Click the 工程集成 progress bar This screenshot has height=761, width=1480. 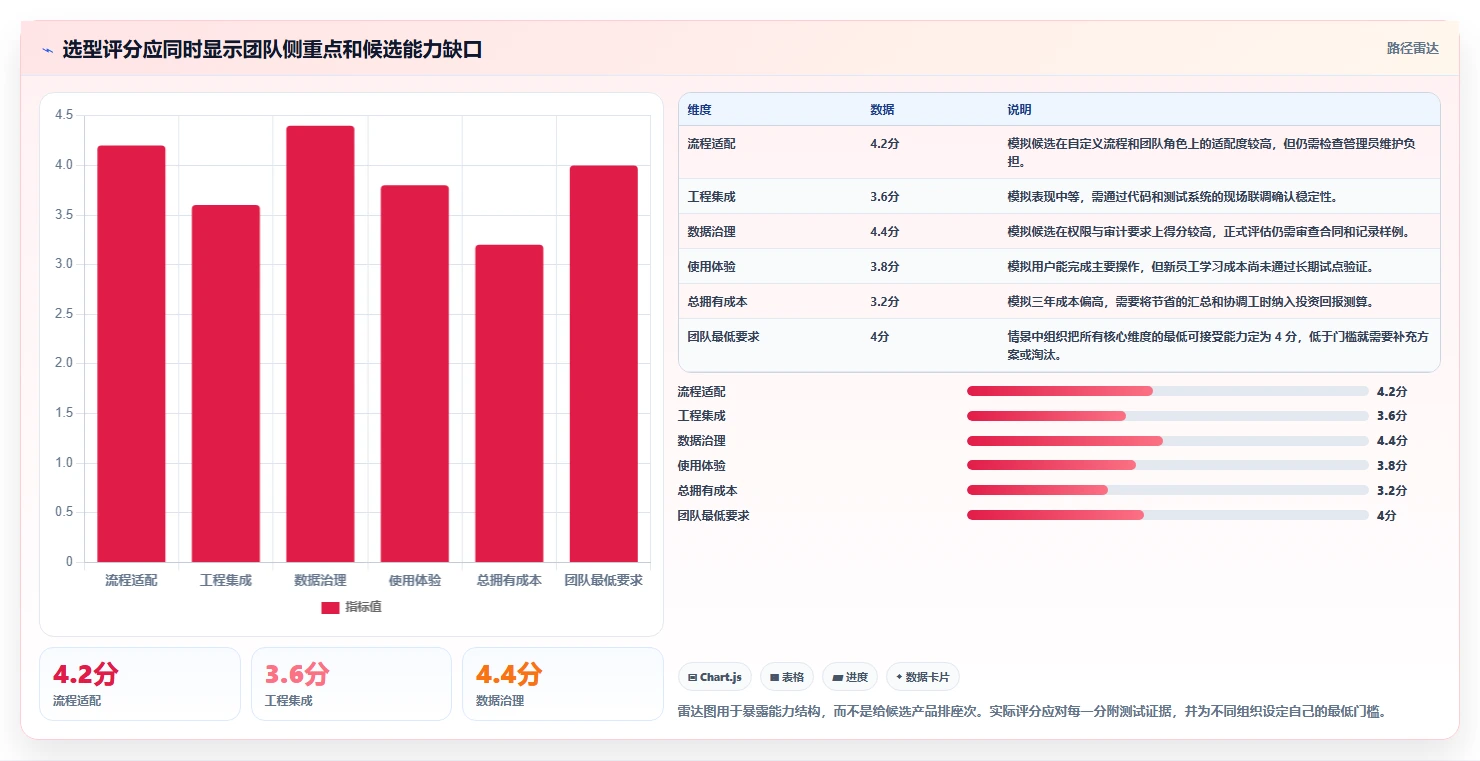pos(1167,416)
